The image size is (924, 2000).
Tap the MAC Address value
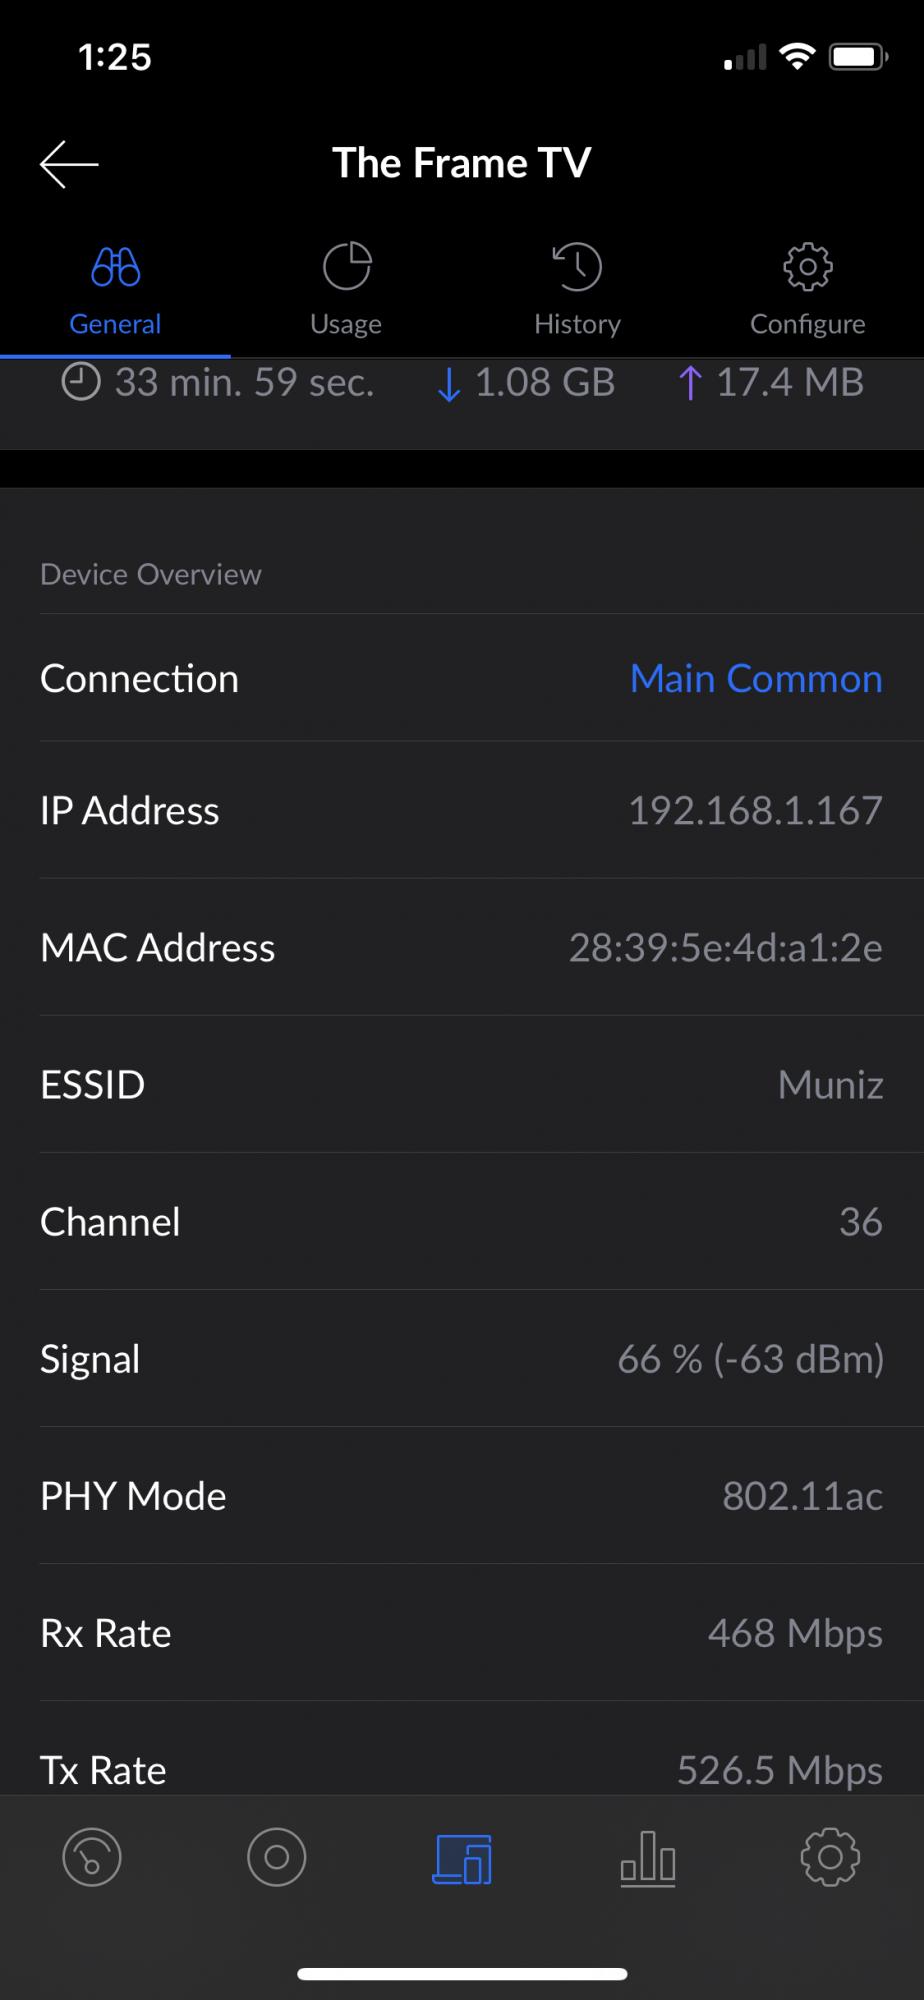pos(725,948)
